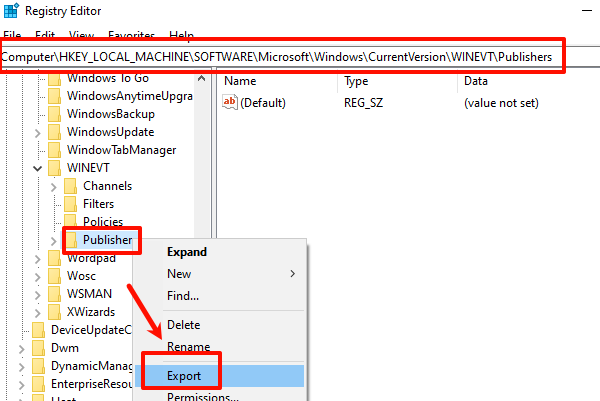Click the registry path address bar
Screen dimensions: 600x401
click(x=300, y=57)
